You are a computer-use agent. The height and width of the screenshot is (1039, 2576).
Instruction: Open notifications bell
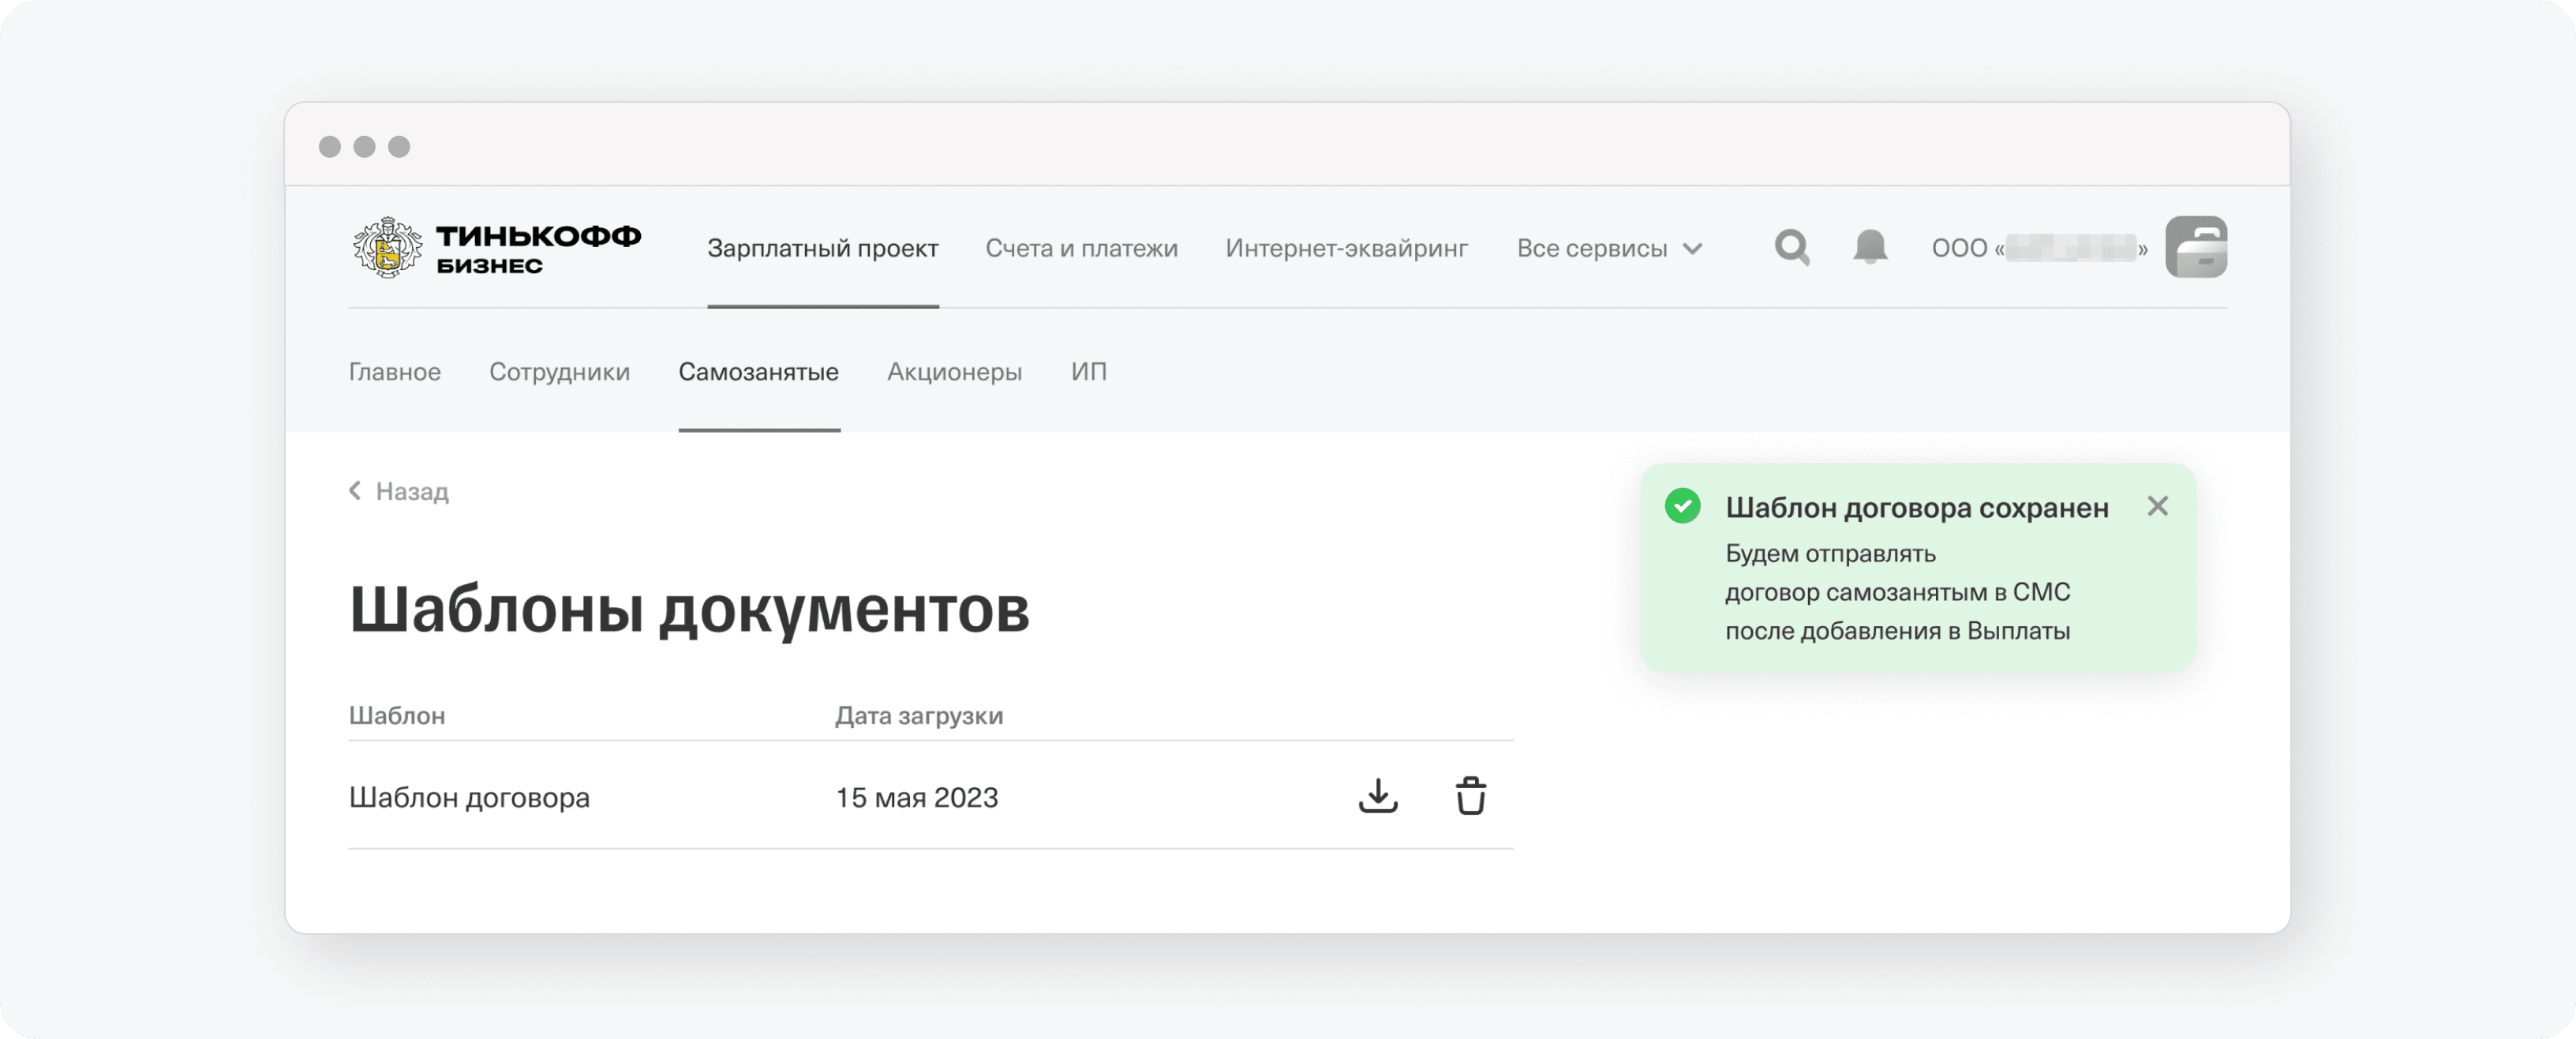pos(1870,247)
